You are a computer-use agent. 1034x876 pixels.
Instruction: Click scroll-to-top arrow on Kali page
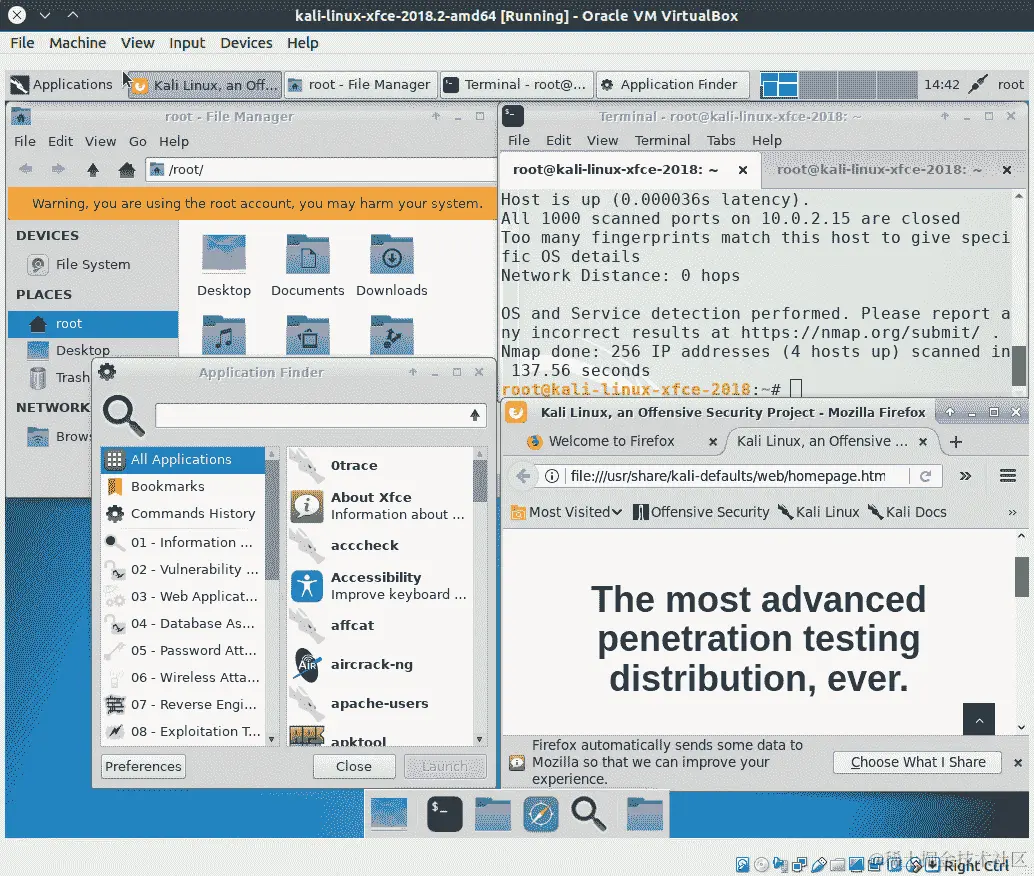[979, 720]
